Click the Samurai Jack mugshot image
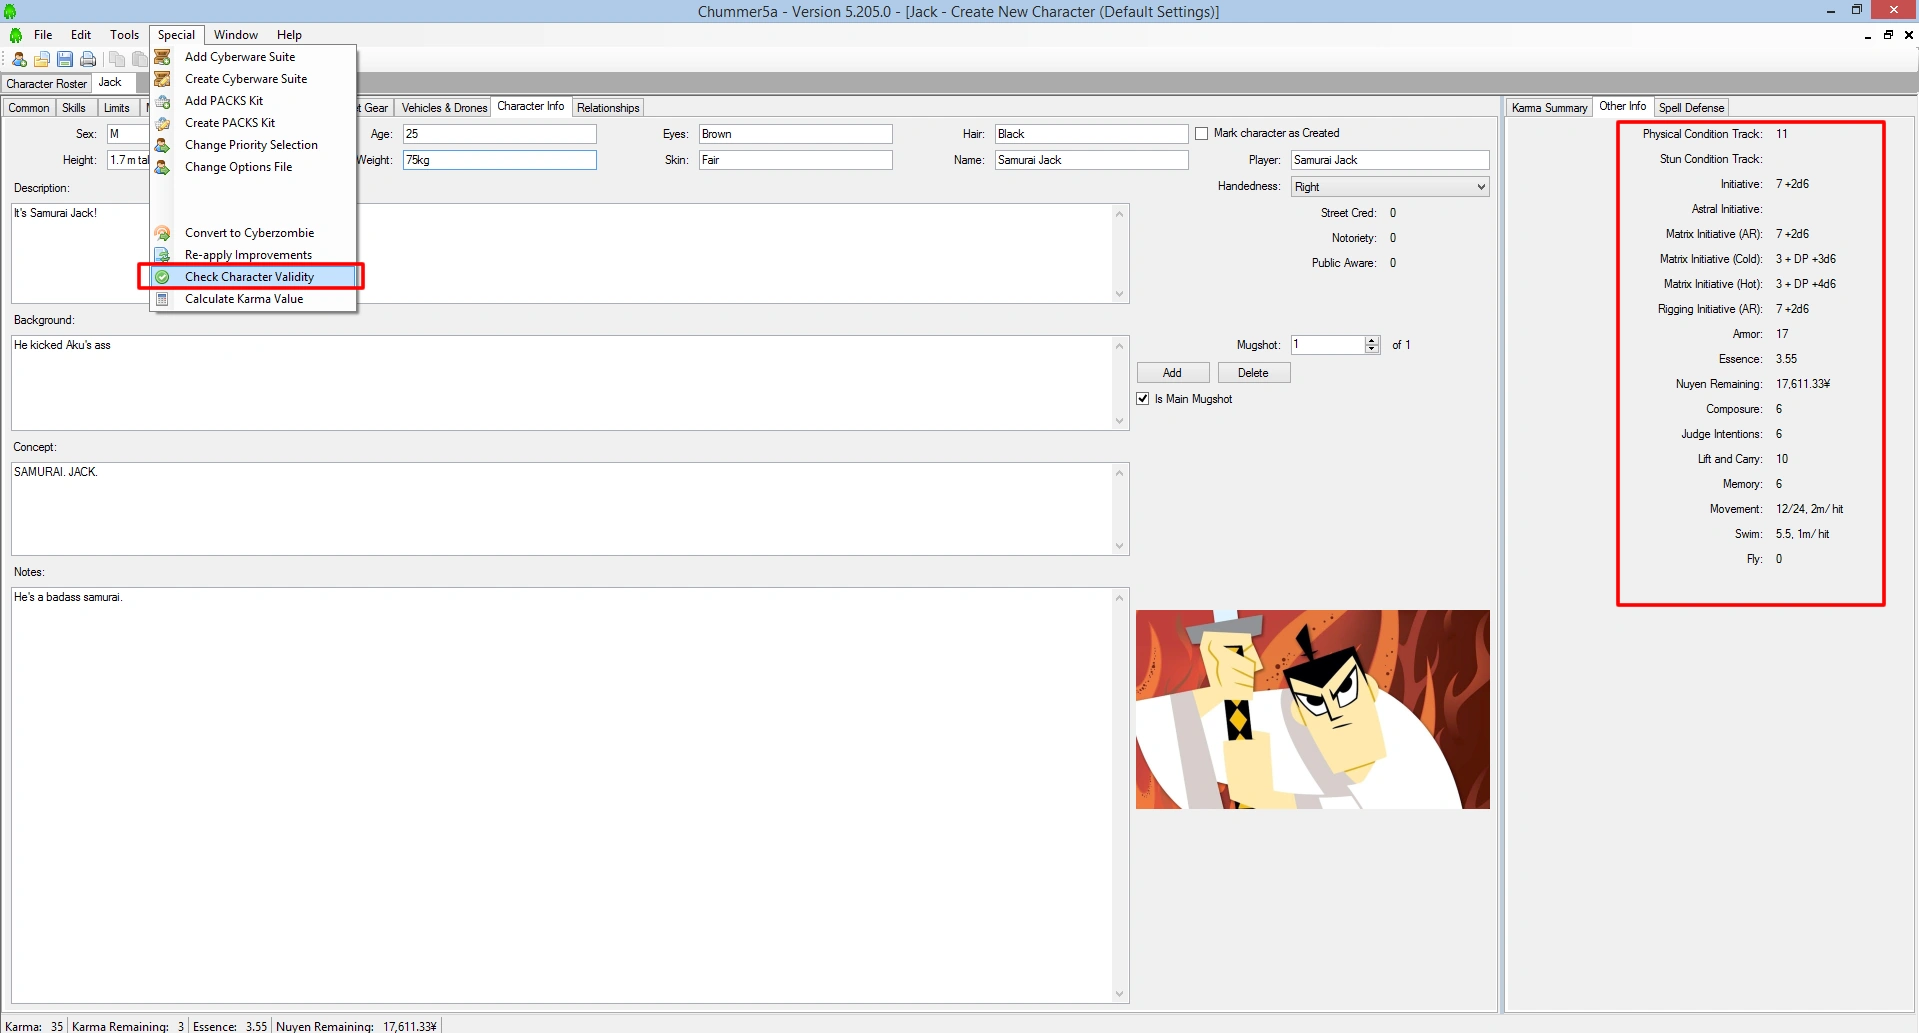 1313,710
